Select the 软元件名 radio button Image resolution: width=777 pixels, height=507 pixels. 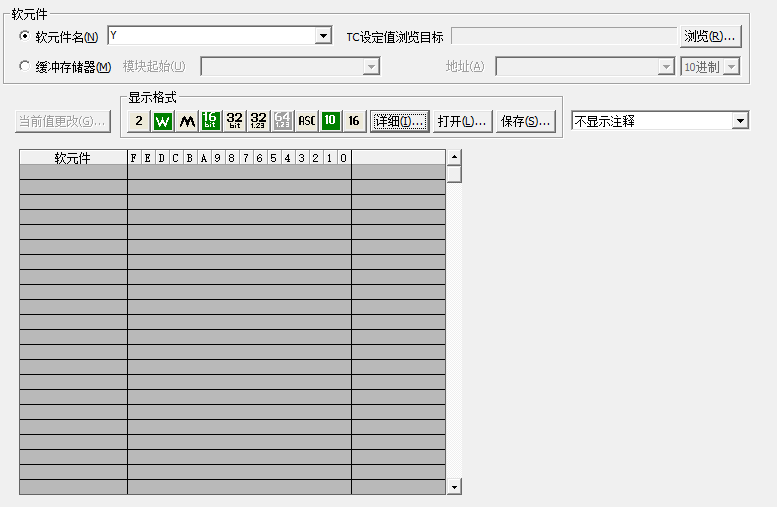tap(26, 37)
